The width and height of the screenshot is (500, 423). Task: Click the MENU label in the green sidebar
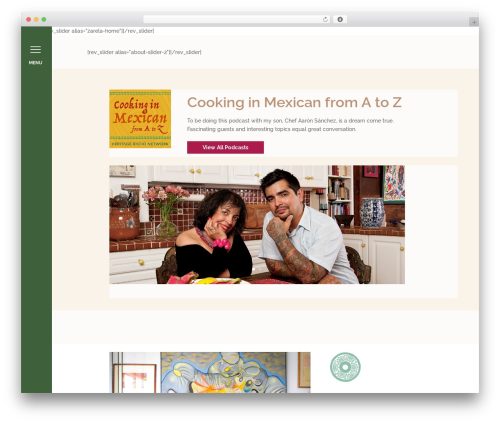pos(35,63)
